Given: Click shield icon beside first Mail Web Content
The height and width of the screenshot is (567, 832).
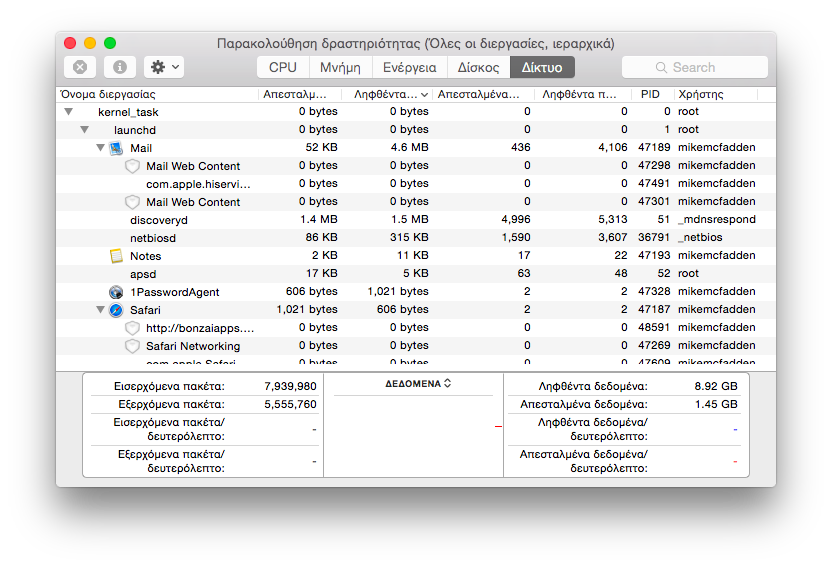Looking at the screenshot, I should (132, 166).
